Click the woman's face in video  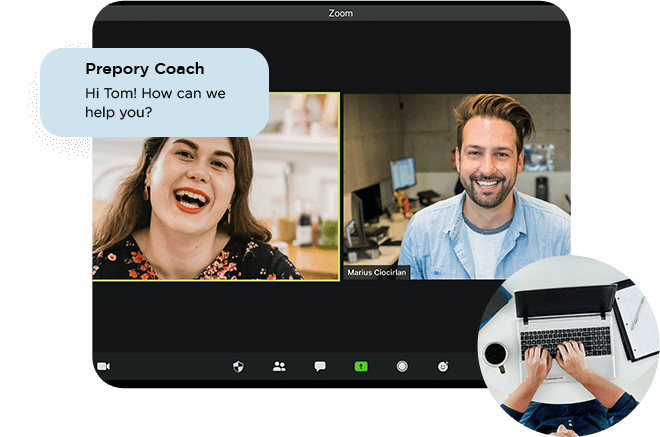191,177
